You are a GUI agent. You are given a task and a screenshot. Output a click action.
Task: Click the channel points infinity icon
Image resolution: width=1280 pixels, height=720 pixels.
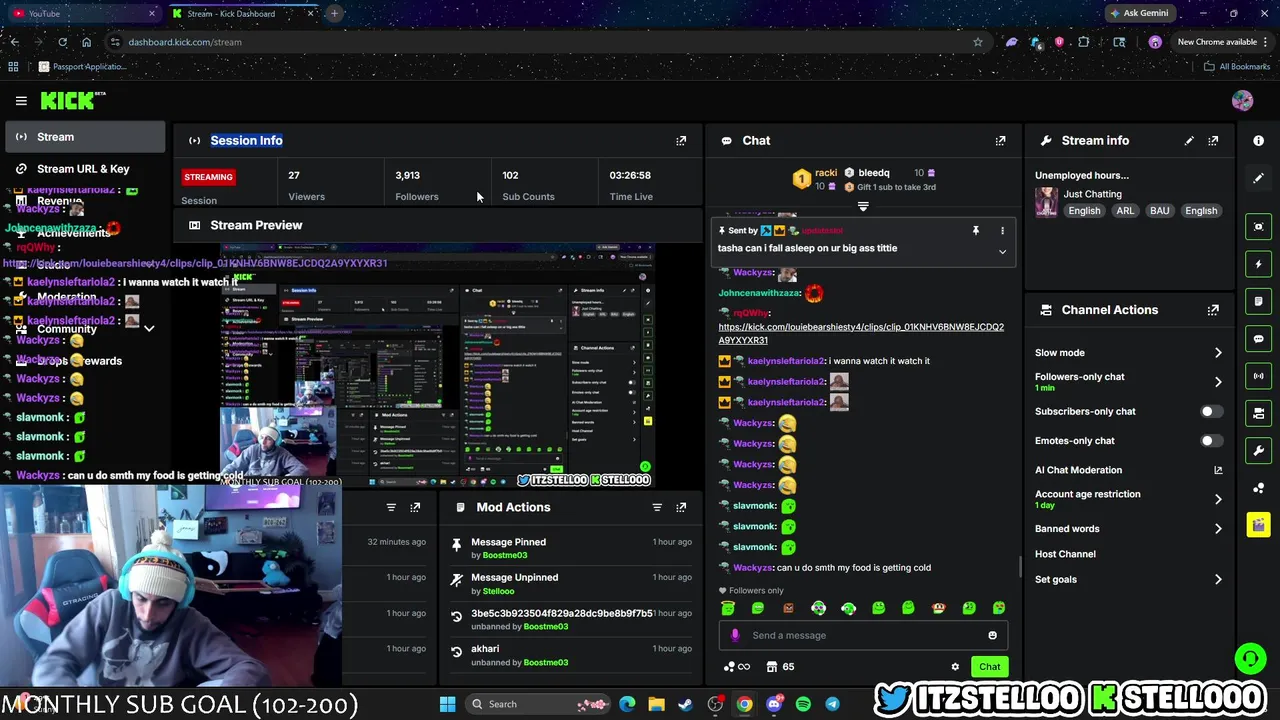coord(736,667)
